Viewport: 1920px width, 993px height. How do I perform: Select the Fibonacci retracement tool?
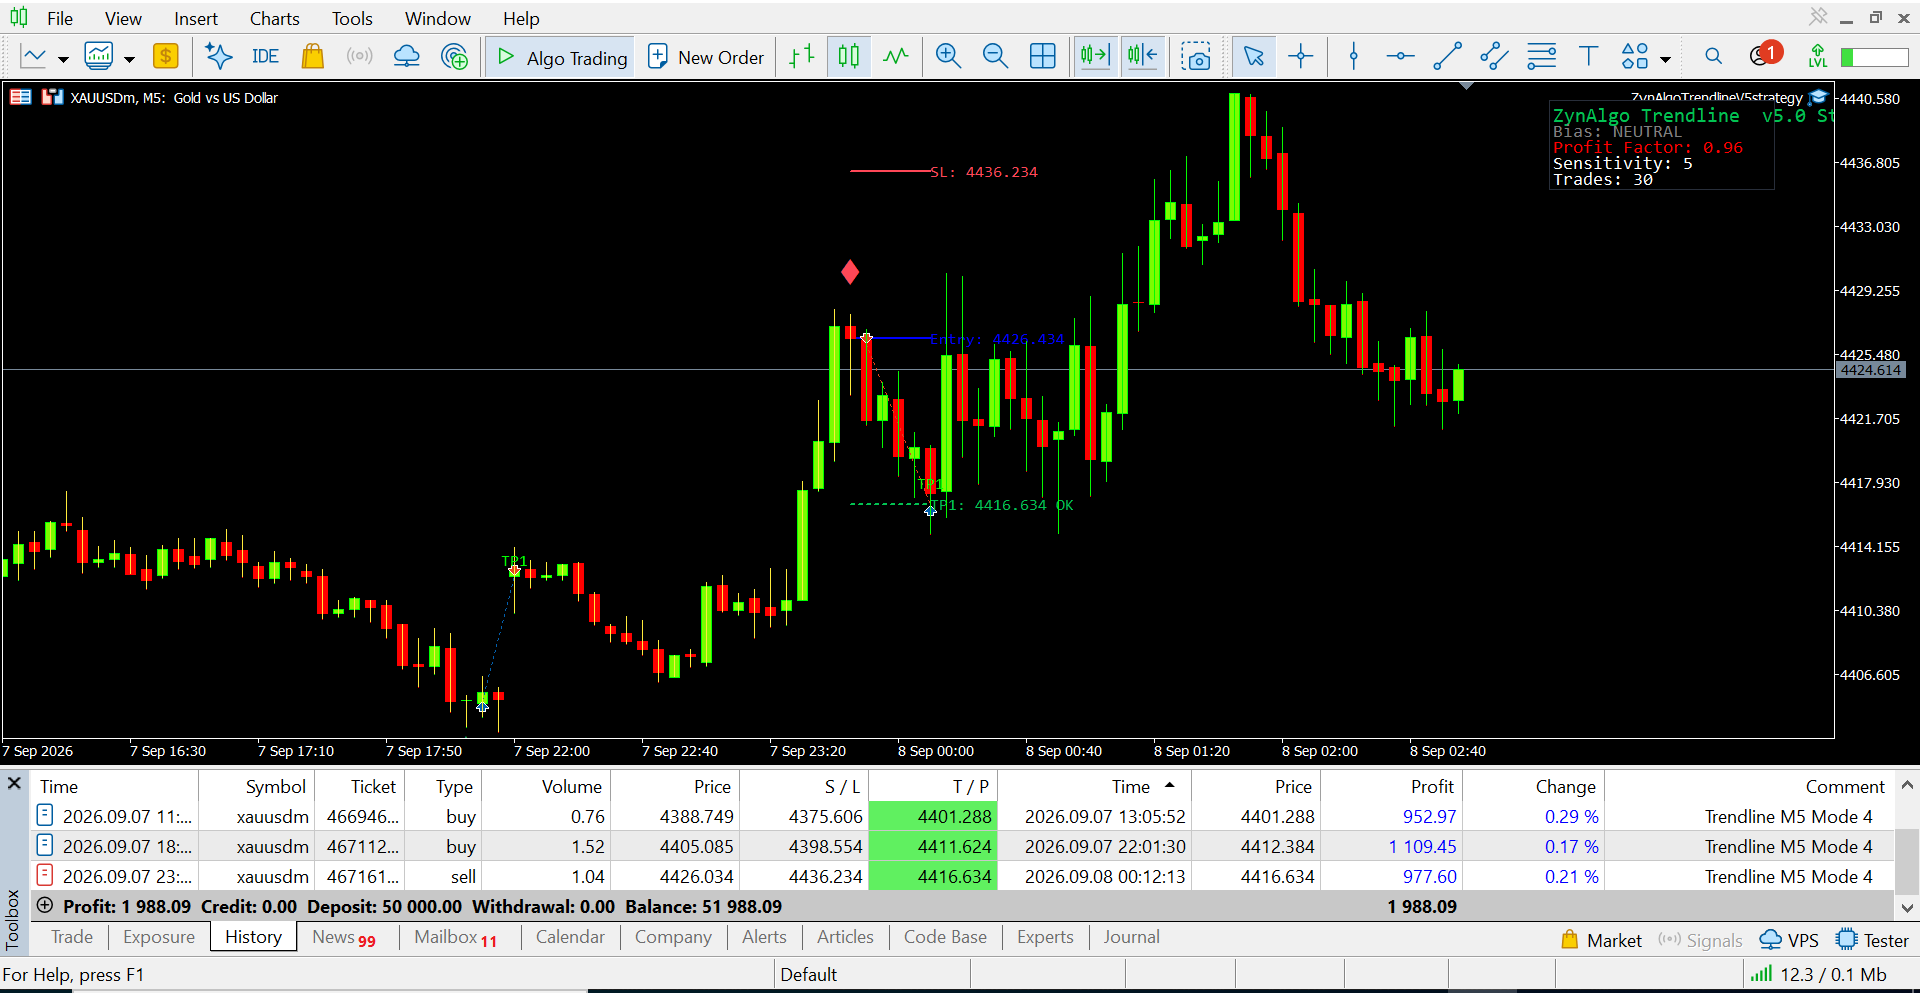(x=1541, y=57)
